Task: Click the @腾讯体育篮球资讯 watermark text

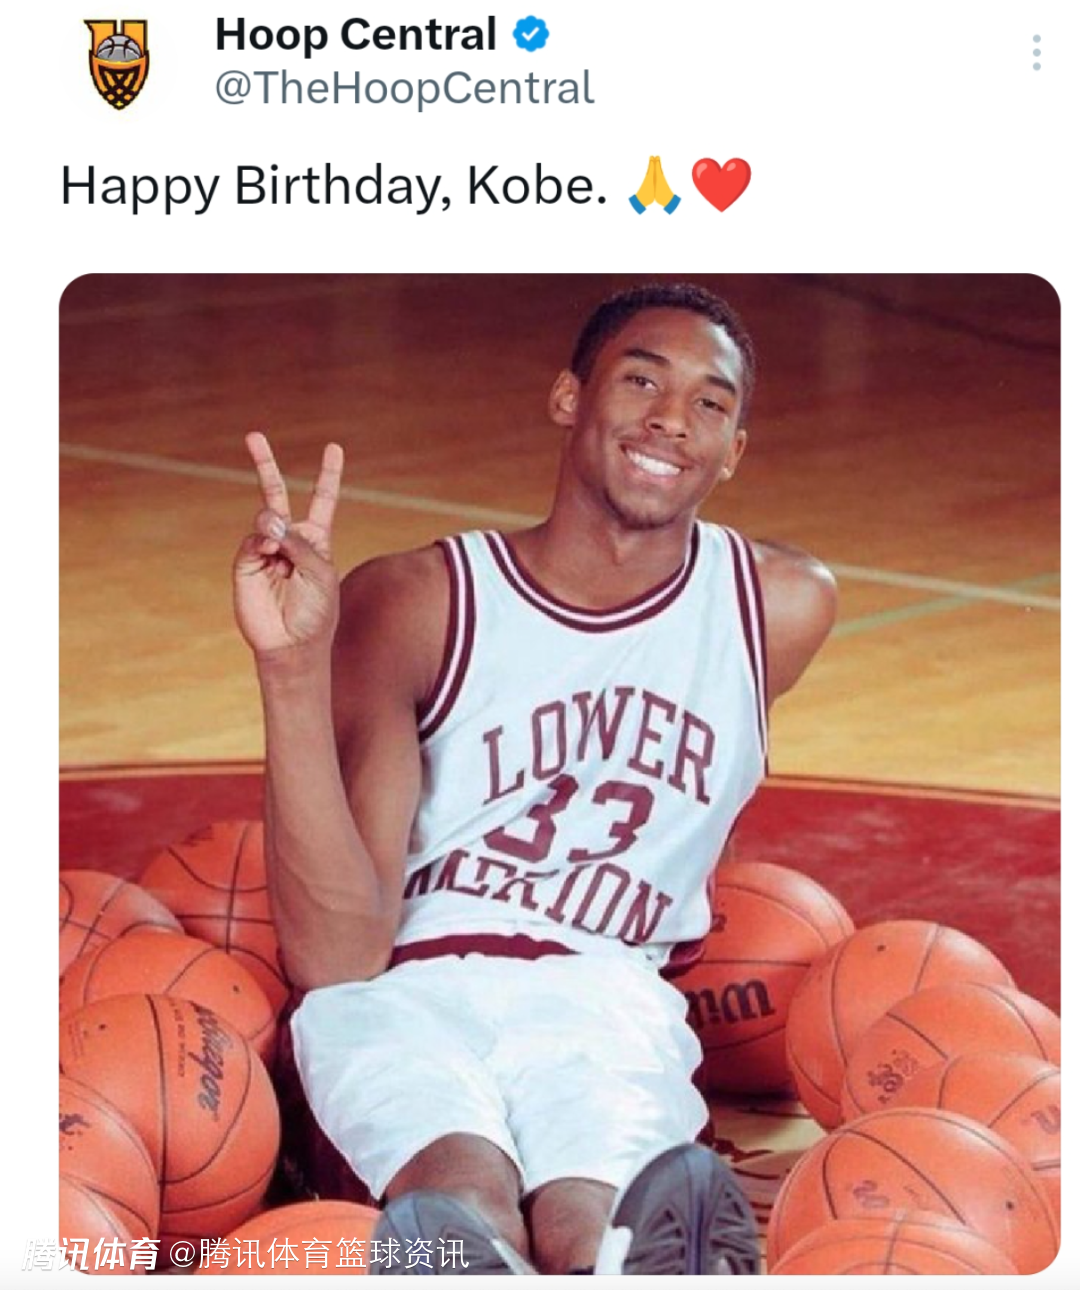Action: click(x=318, y=1254)
